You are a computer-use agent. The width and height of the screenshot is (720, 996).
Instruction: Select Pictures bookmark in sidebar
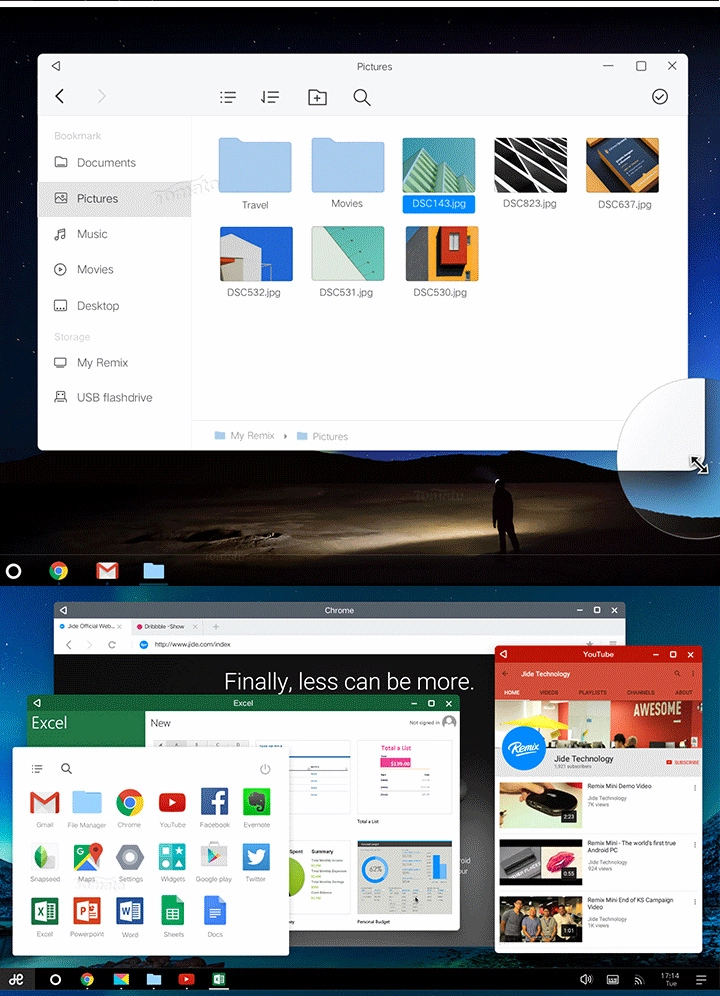tap(114, 199)
